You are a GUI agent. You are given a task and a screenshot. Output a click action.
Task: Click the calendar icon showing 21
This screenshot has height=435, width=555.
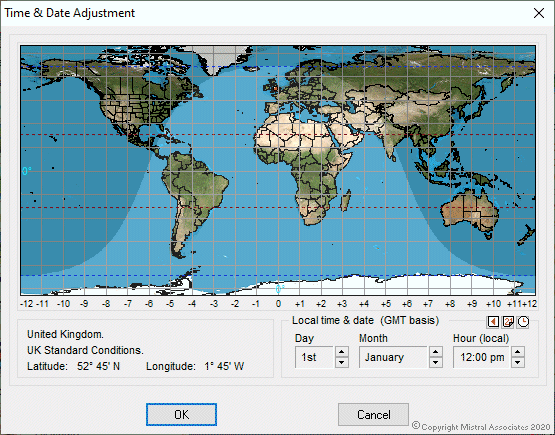coord(508,322)
